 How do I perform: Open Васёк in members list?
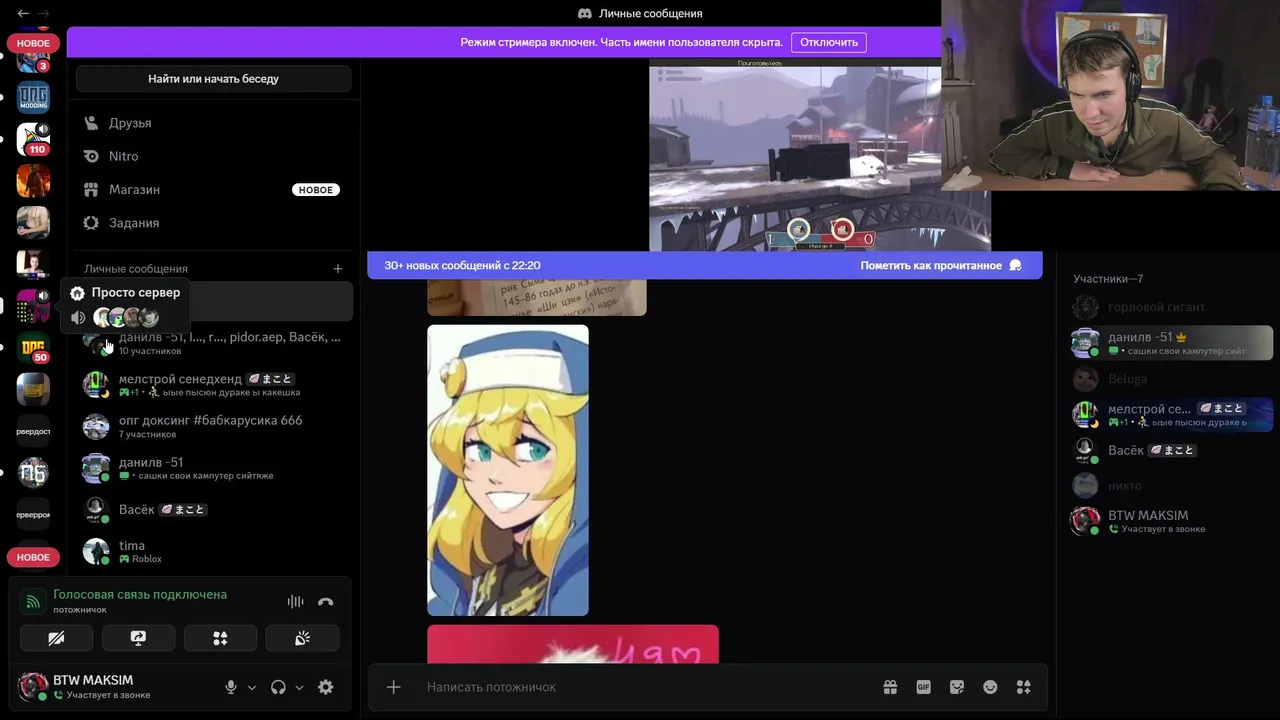pyautogui.click(x=1170, y=450)
